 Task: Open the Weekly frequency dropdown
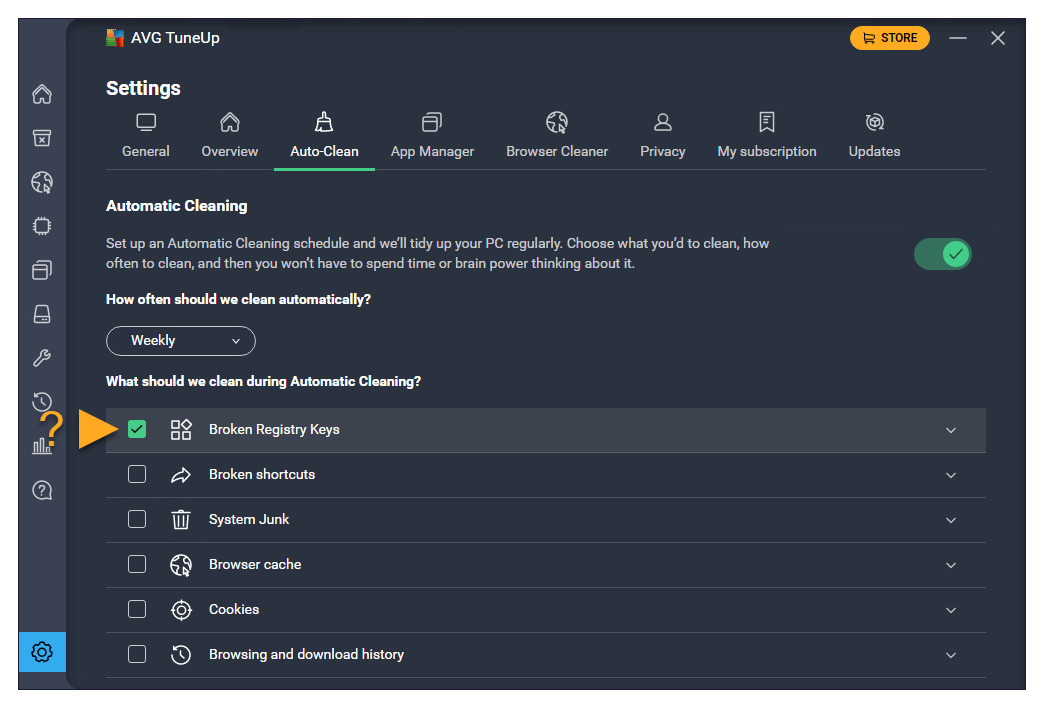tap(181, 341)
